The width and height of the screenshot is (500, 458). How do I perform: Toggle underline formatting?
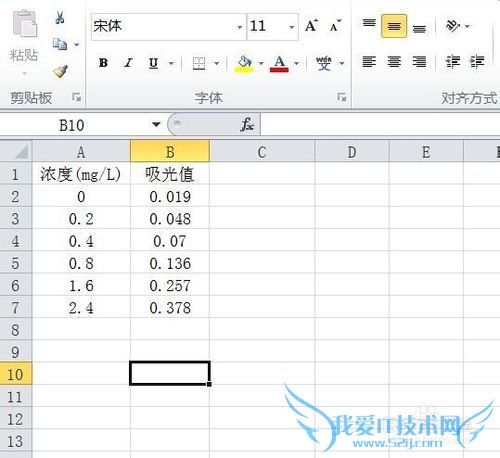pyautogui.click(x=153, y=63)
